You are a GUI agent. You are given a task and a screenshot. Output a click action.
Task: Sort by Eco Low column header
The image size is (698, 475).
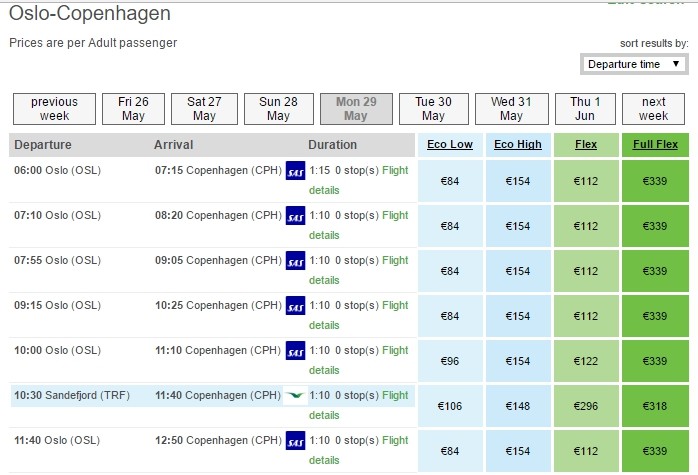450,145
